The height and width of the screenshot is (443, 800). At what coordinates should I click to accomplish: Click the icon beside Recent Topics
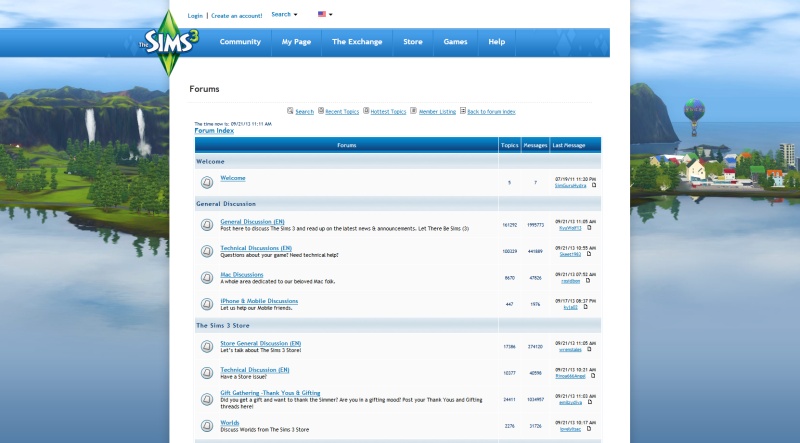[x=321, y=111]
